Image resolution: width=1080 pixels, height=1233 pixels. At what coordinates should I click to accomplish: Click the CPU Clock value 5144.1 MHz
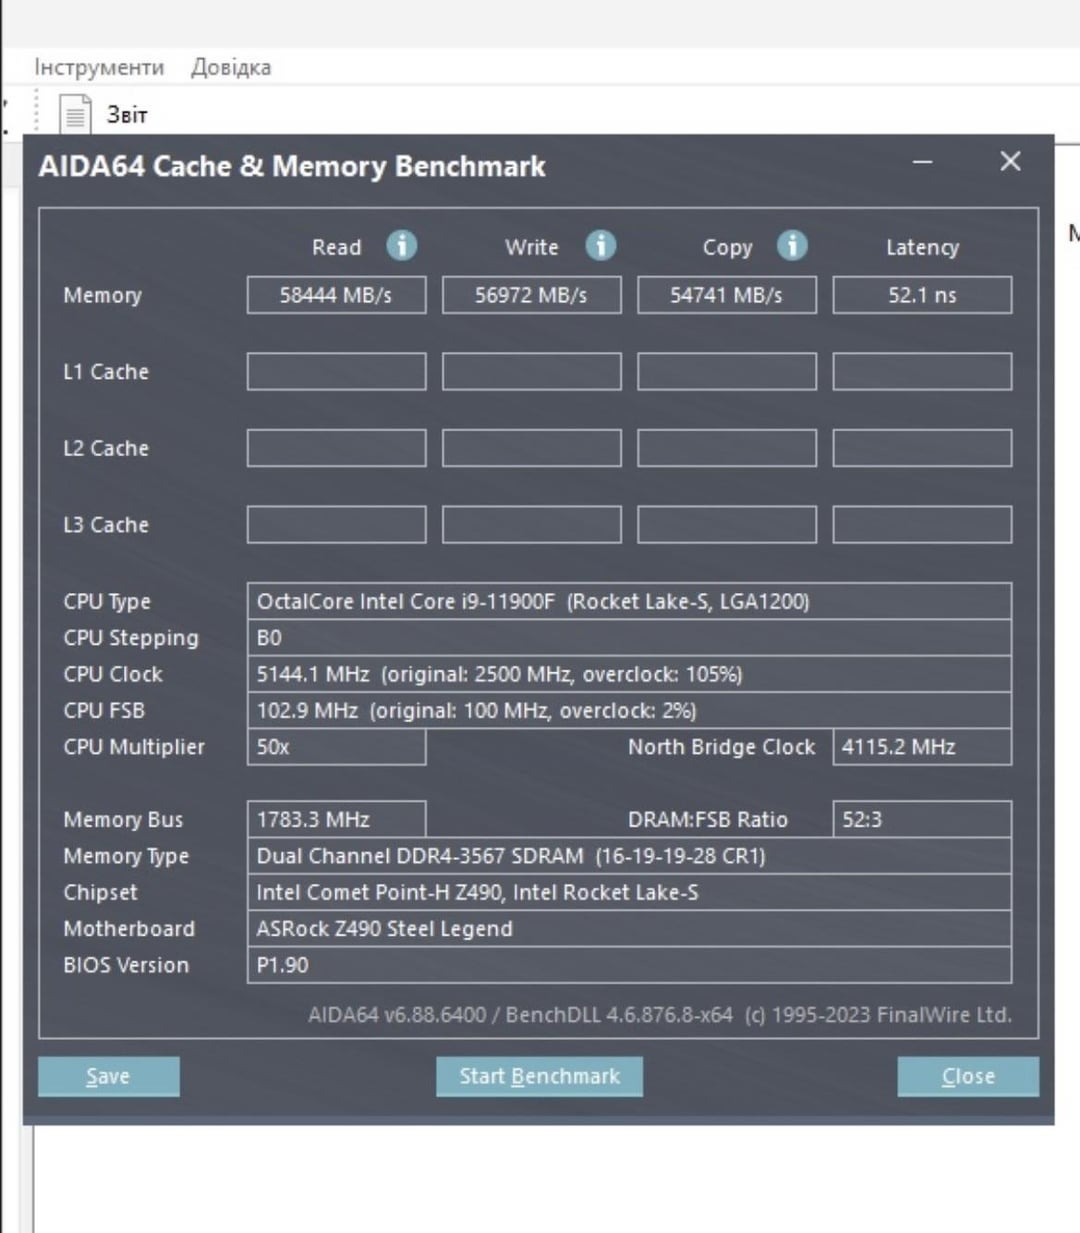click(629, 674)
